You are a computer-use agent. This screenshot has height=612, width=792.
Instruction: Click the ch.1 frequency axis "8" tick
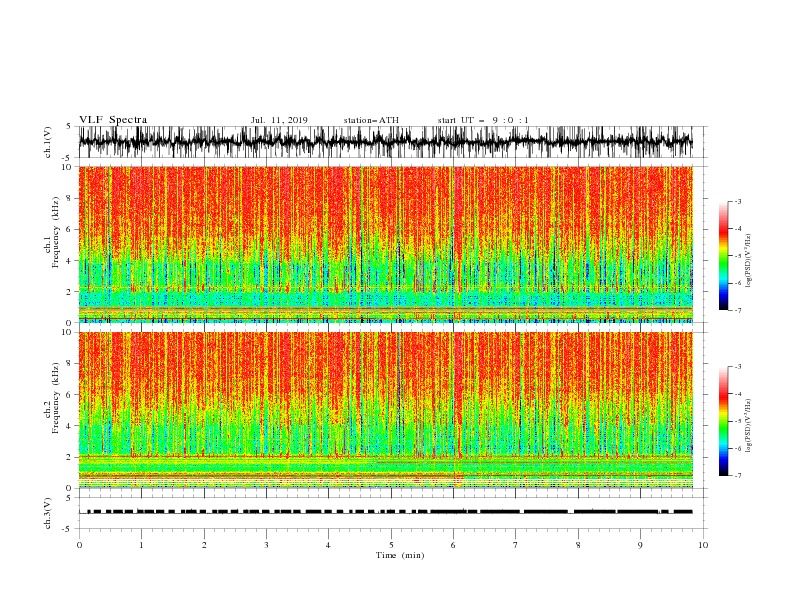tap(70, 198)
